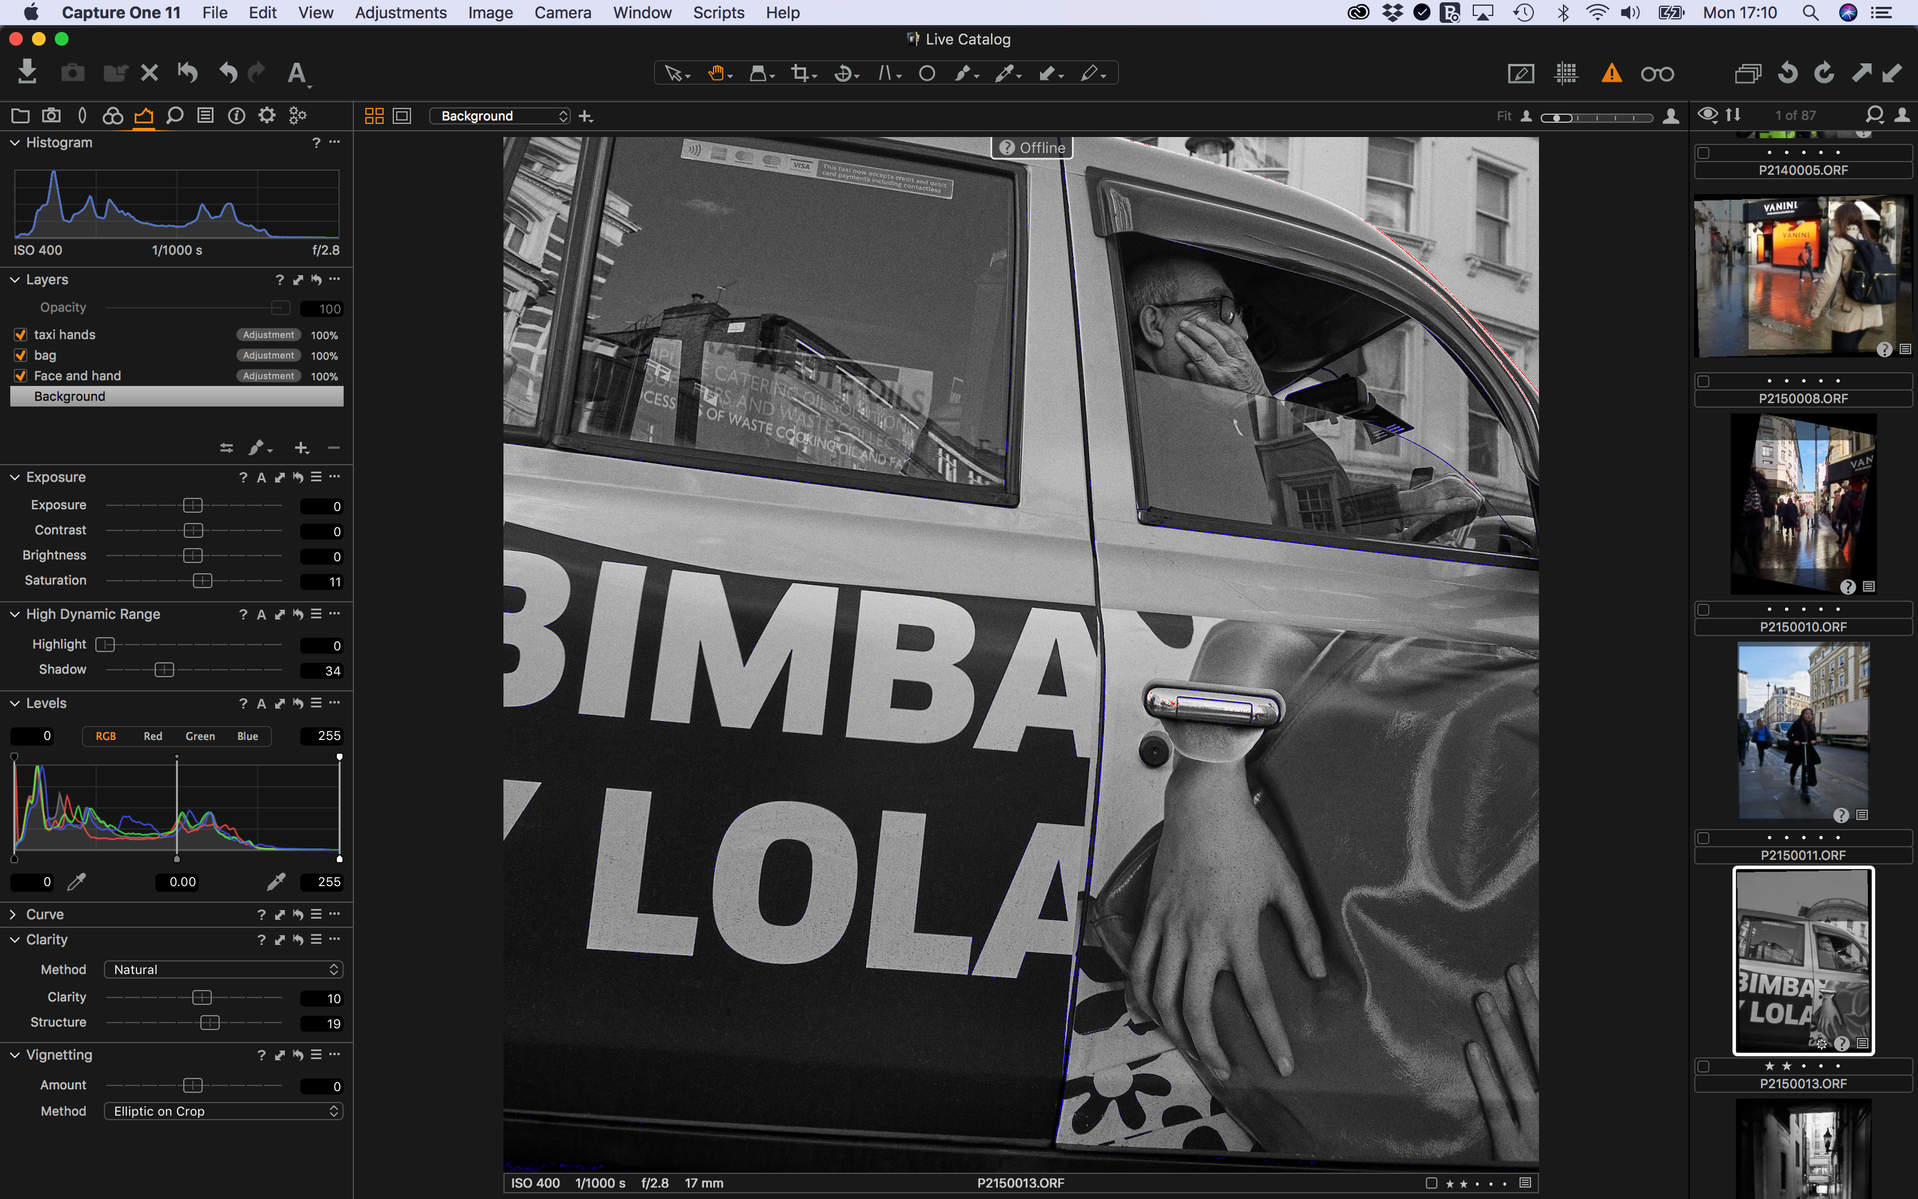Toggle the bag layer checkbox
This screenshot has height=1199, width=1918.
pos(20,355)
